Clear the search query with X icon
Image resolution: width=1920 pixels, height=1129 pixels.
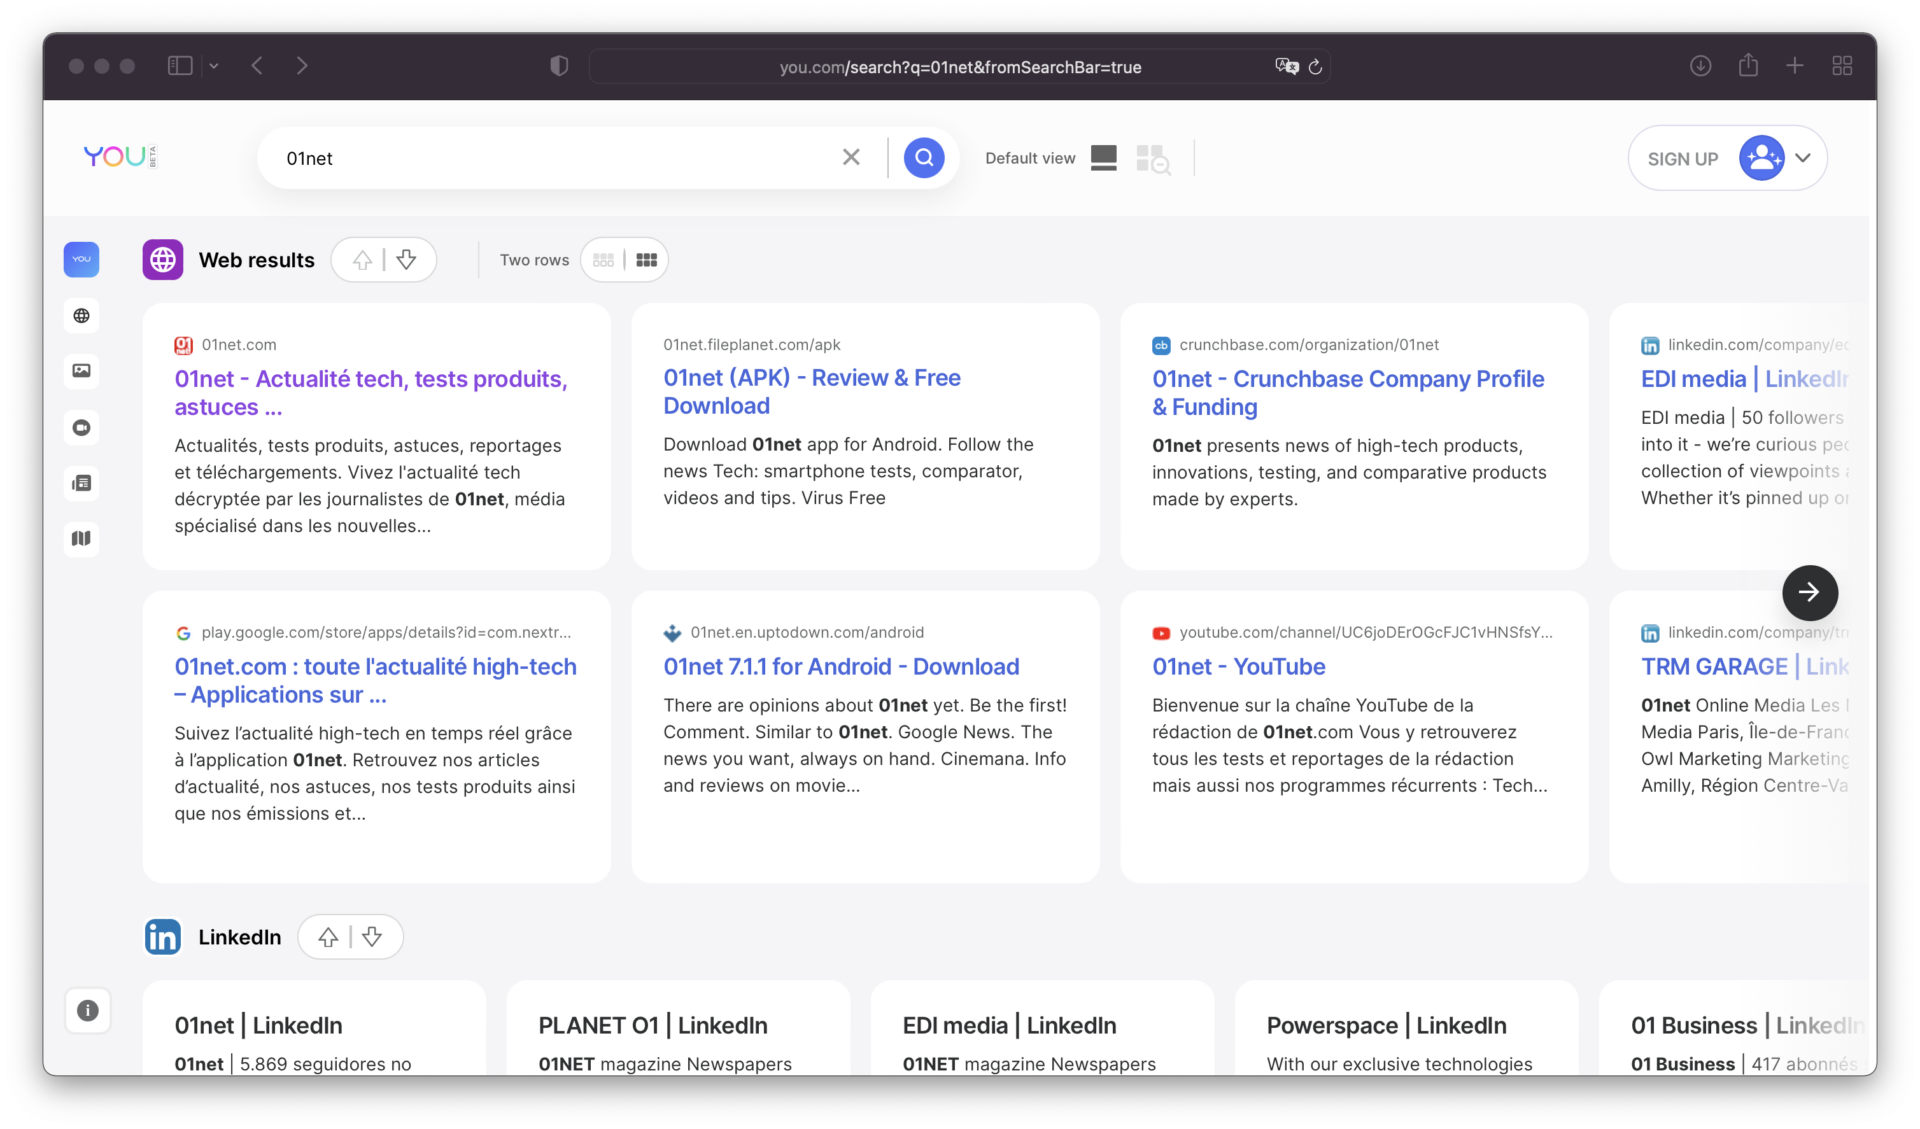[851, 157]
